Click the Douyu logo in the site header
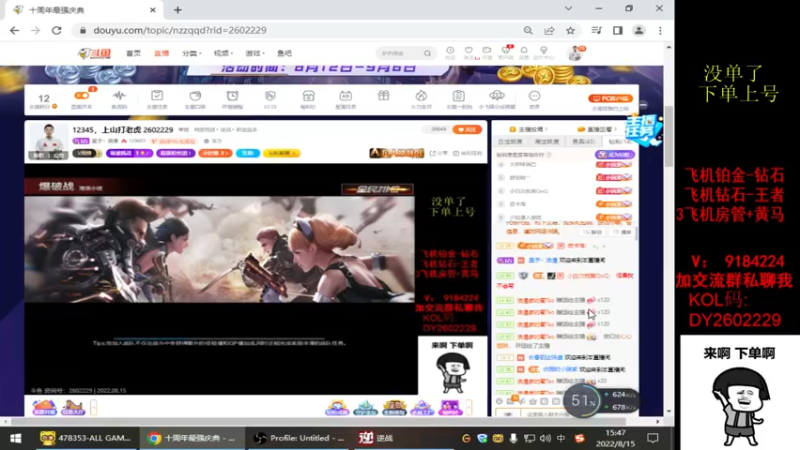 [x=94, y=53]
